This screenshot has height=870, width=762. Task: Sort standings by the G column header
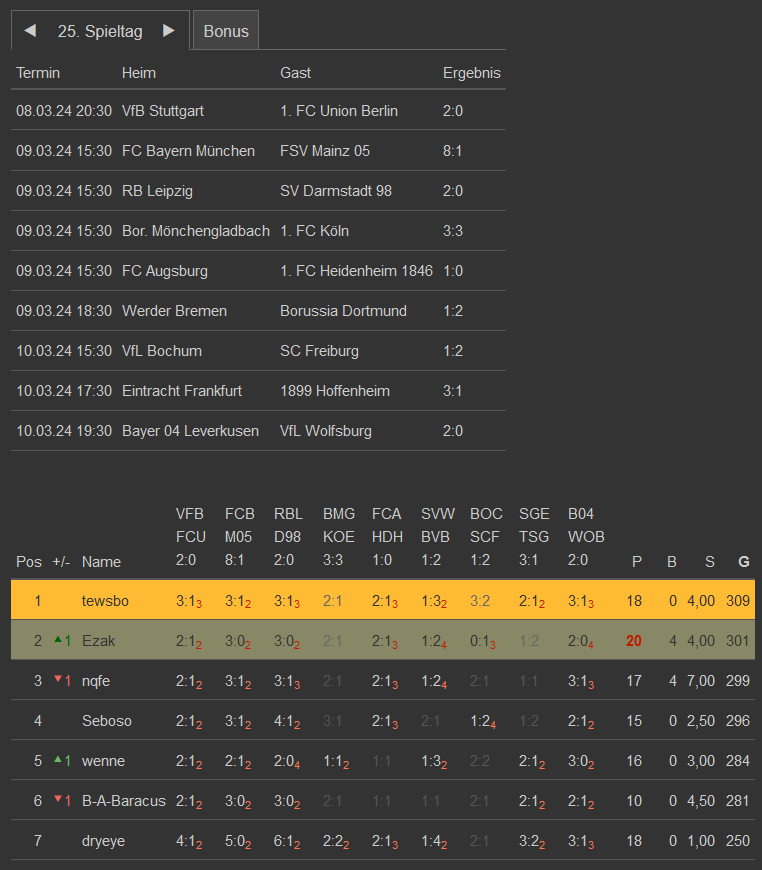pos(743,562)
